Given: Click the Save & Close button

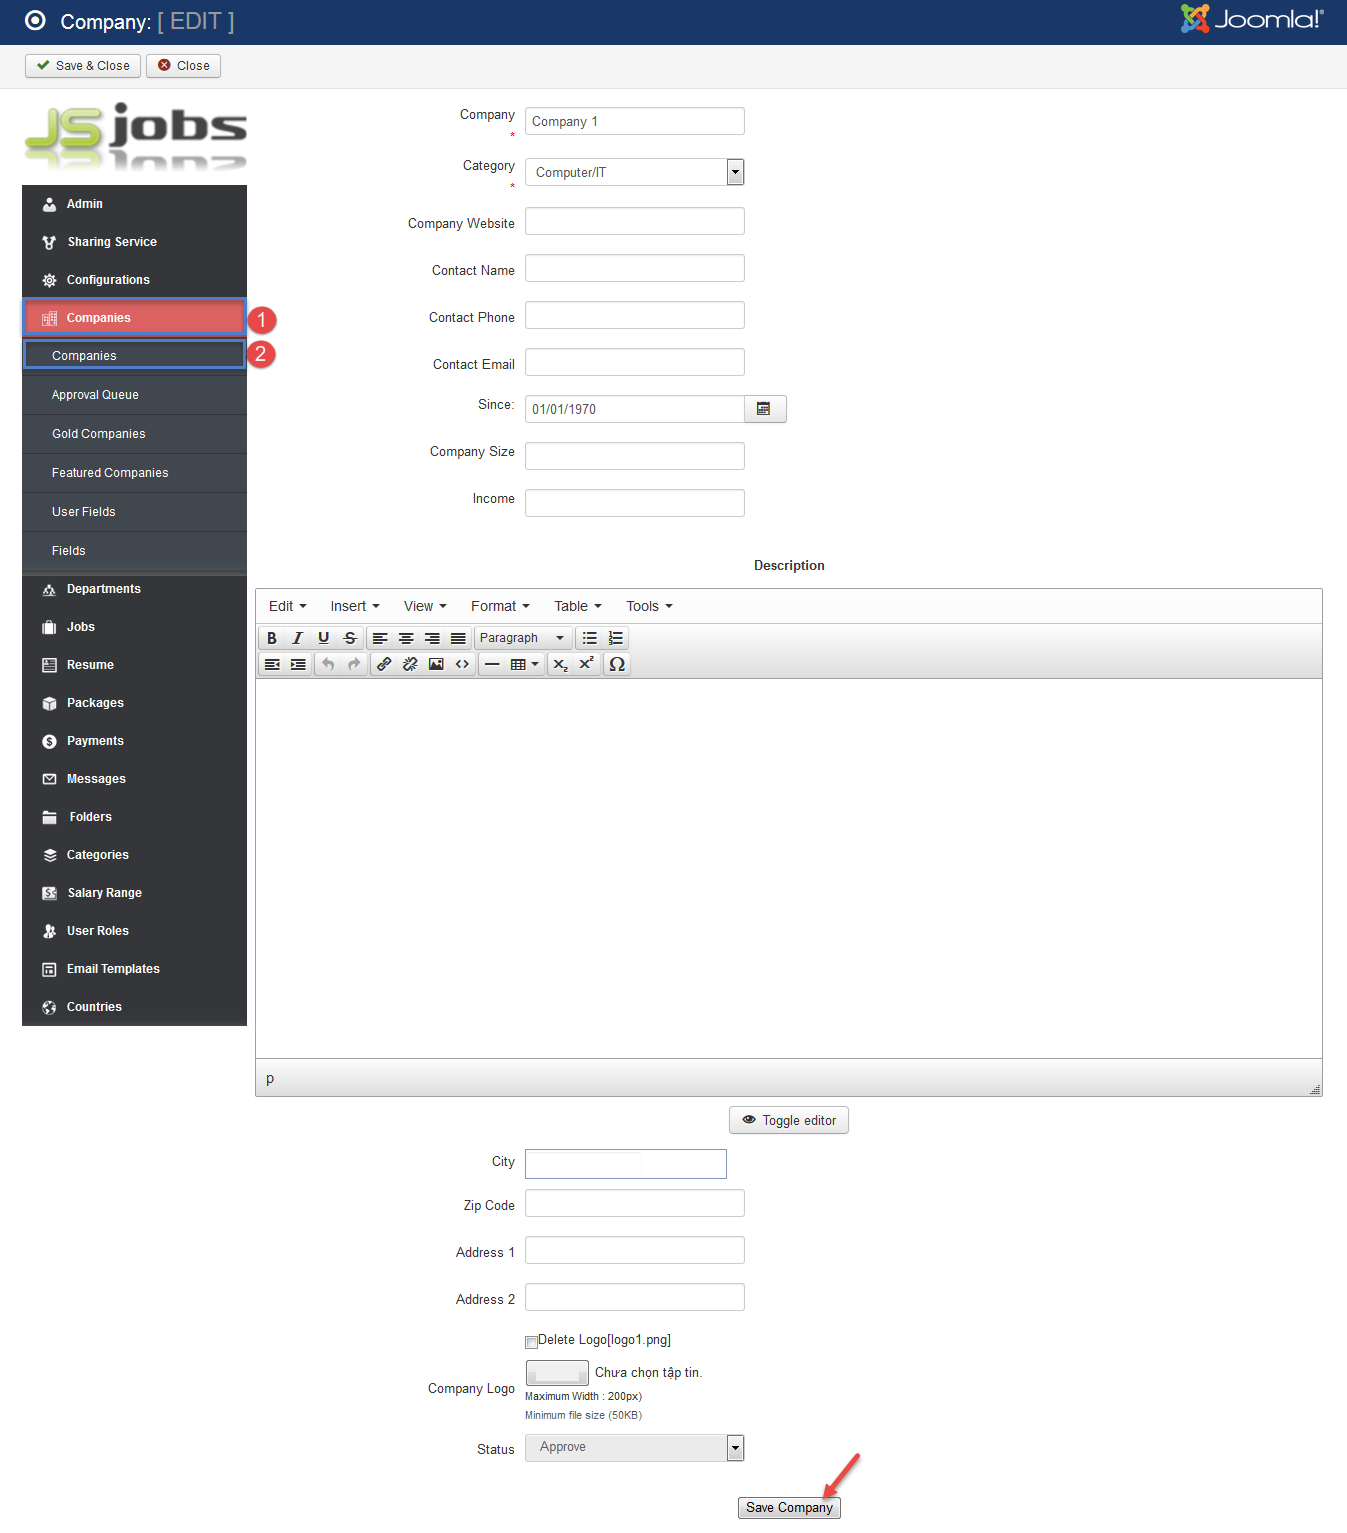Looking at the screenshot, I should tap(83, 66).
